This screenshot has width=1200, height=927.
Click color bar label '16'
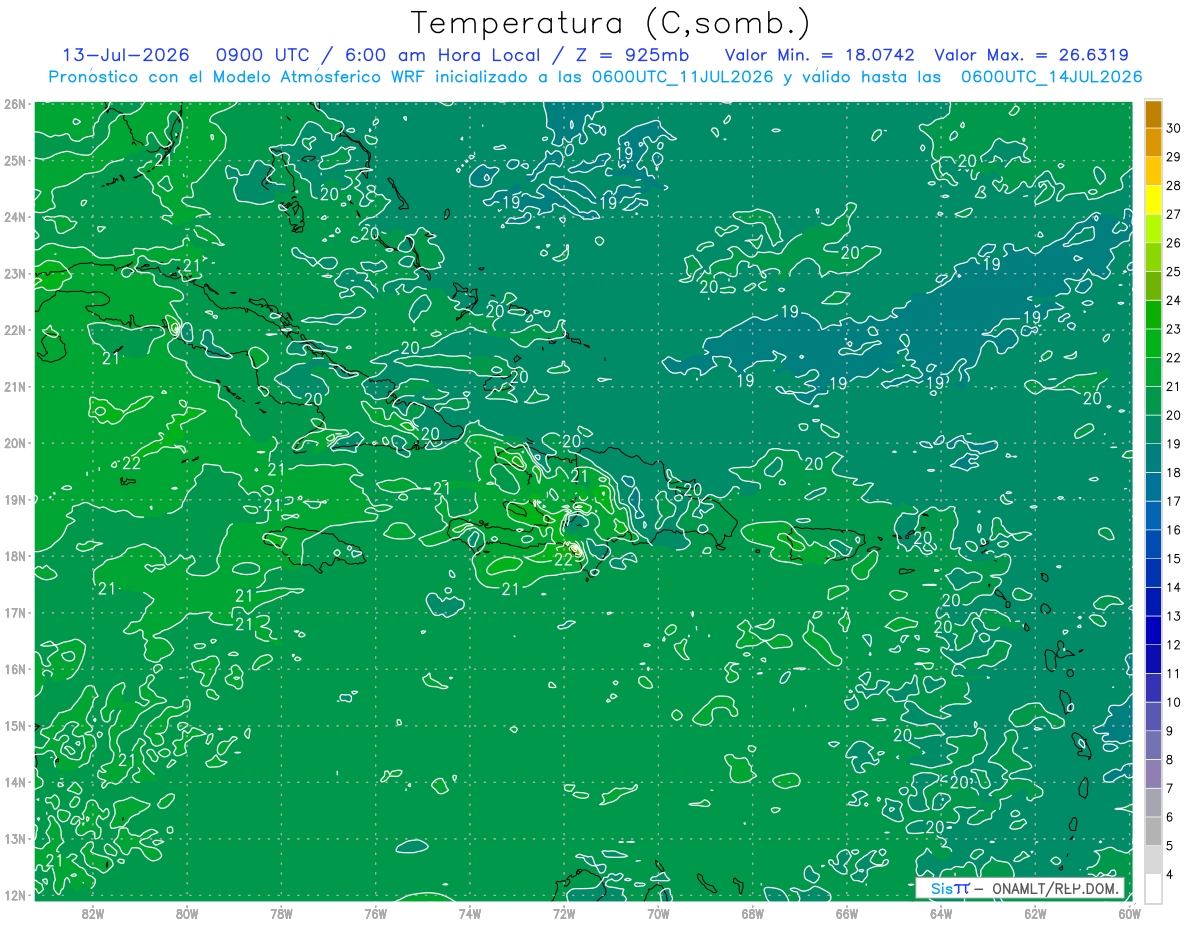[x=1173, y=530]
